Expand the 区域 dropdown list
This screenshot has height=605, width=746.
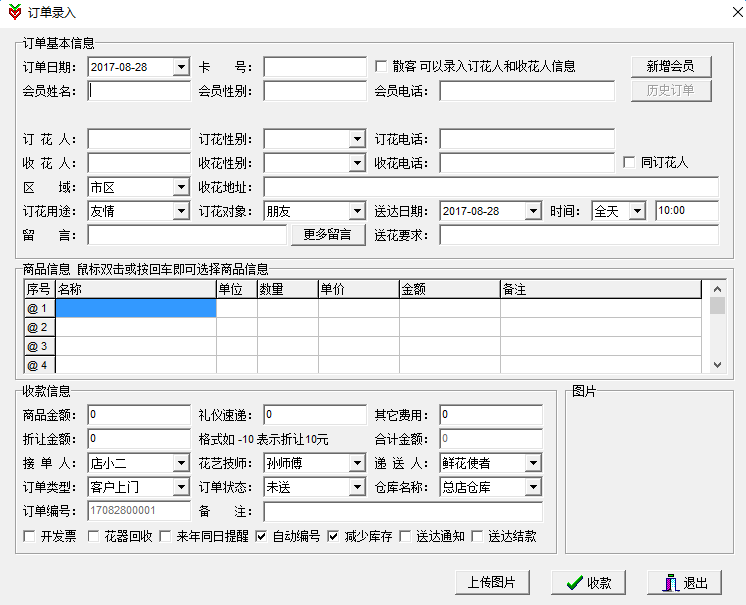pos(181,187)
